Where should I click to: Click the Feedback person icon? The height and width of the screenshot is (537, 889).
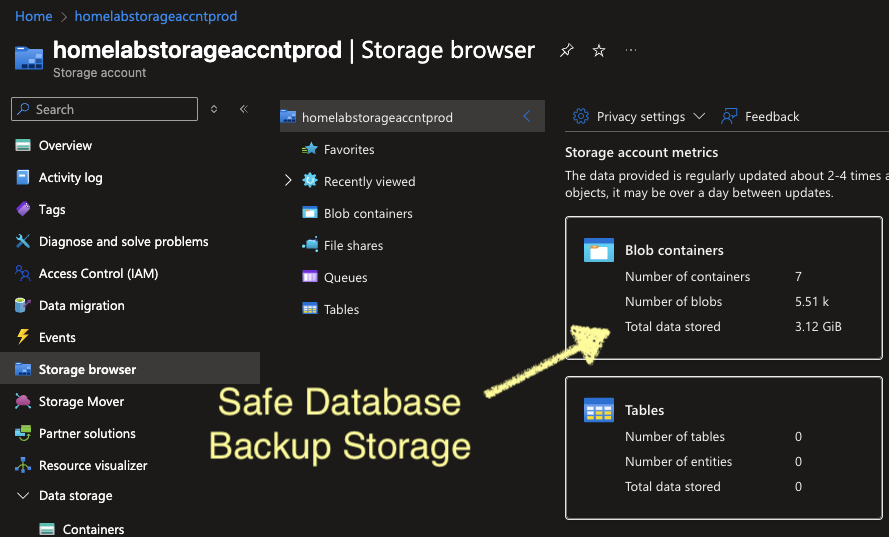[x=729, y=116]
